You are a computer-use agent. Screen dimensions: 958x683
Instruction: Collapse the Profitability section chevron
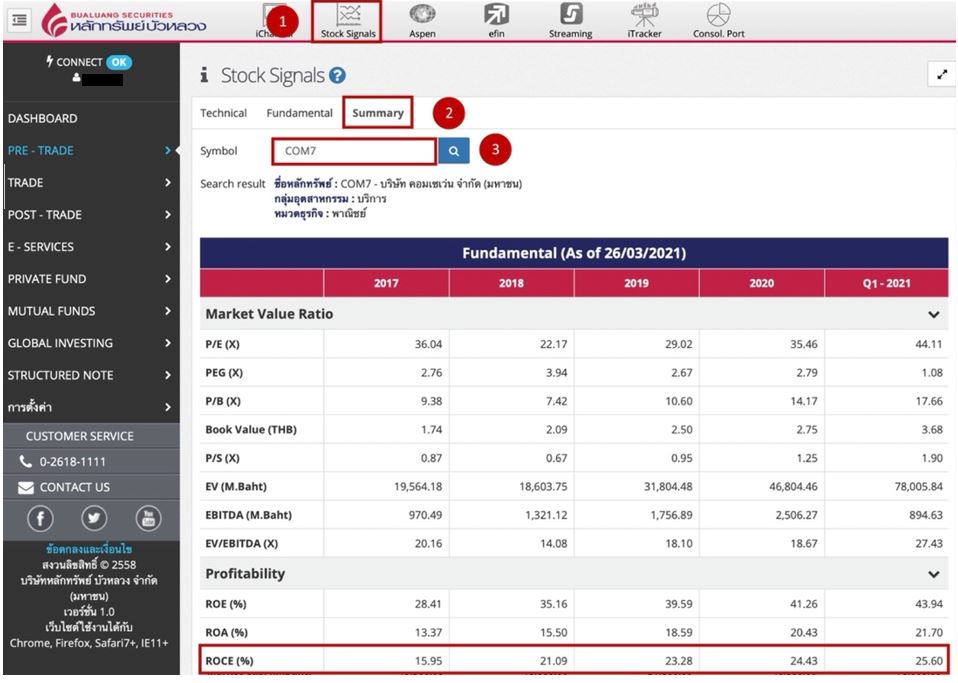point(934,574)
